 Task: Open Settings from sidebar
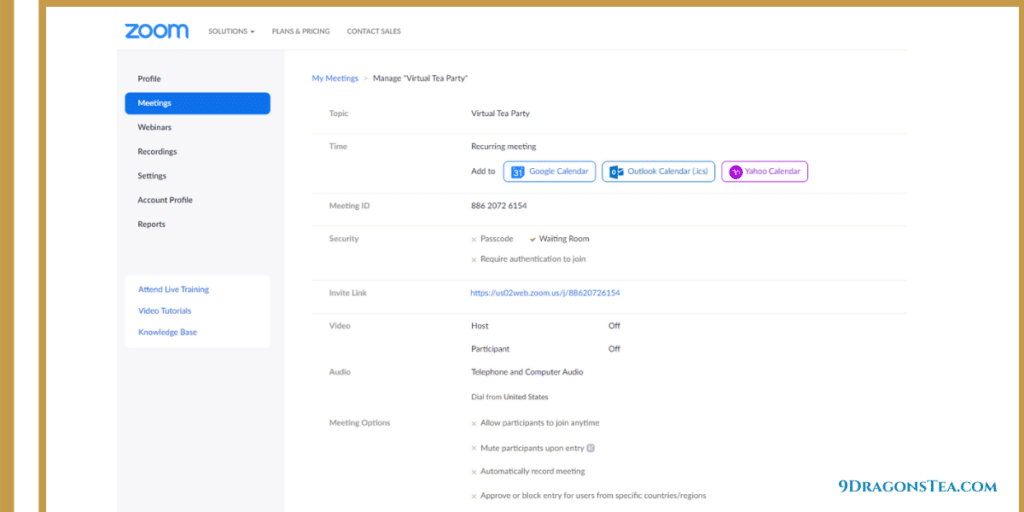(152, 176)
